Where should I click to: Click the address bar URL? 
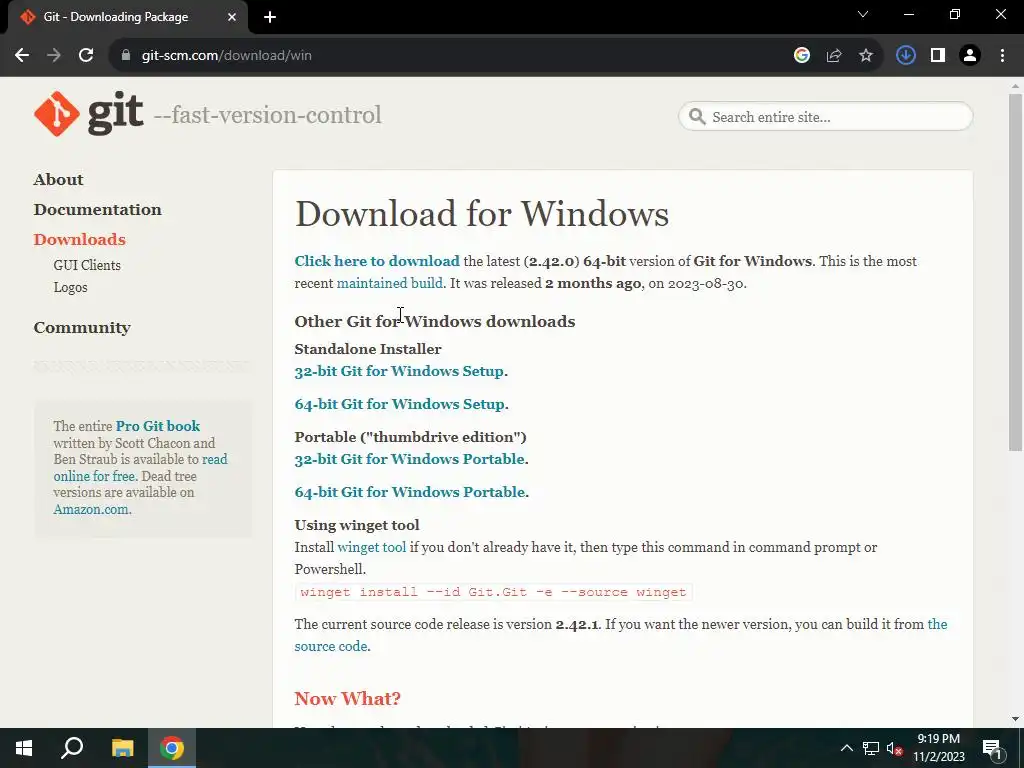click(227, 56)
